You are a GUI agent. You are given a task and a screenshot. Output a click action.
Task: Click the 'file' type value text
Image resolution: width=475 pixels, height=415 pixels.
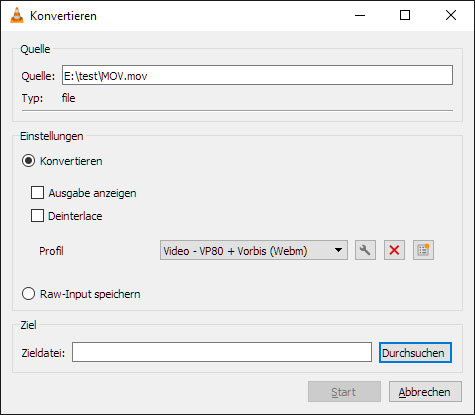click(x=68, y=98)
